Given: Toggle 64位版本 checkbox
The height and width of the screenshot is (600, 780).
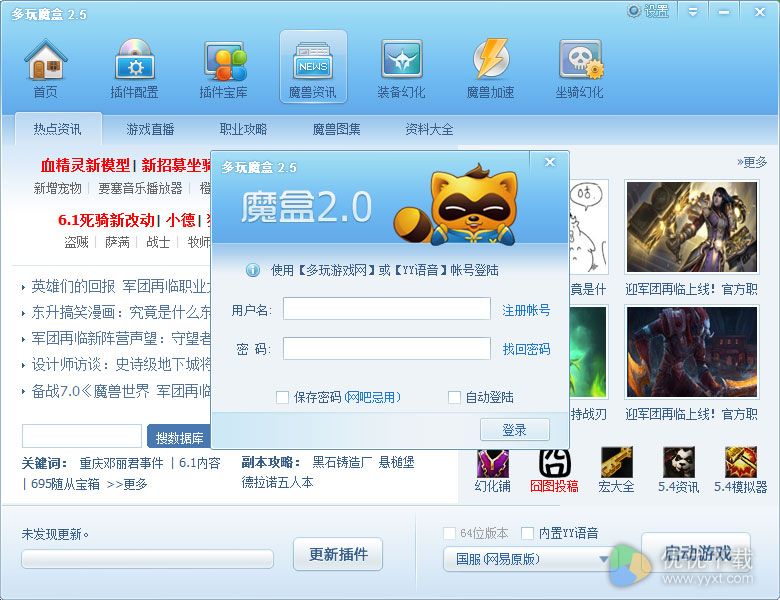Looking at the screenshot, I should click(x=449, y=533).
